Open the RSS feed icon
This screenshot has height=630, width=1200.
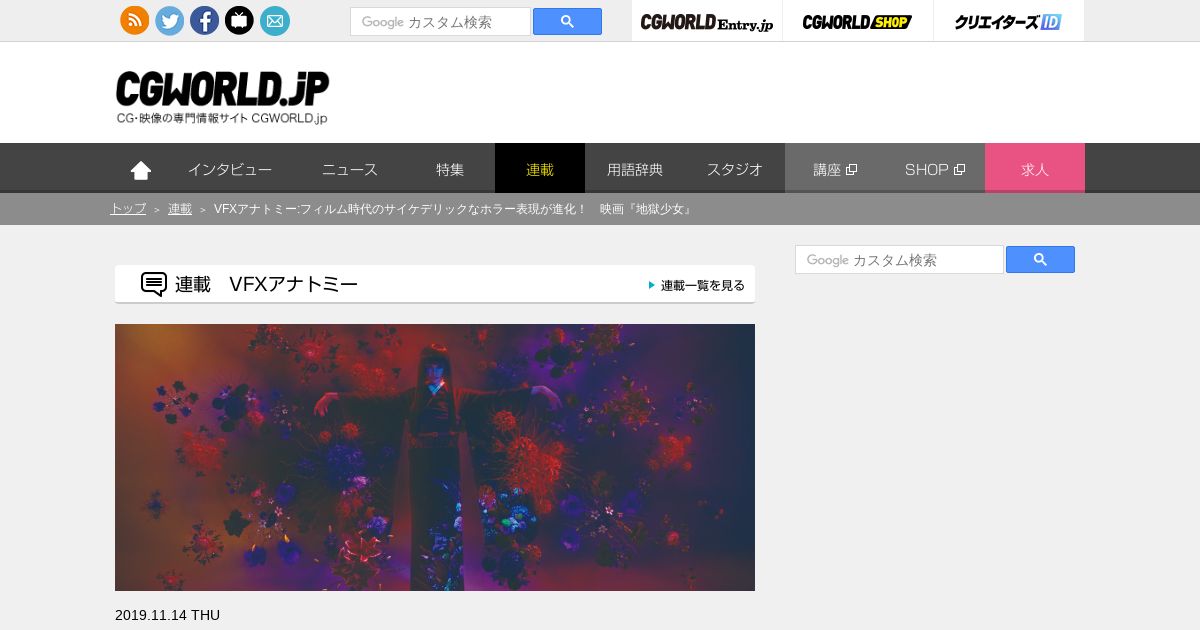pos(135,20)
